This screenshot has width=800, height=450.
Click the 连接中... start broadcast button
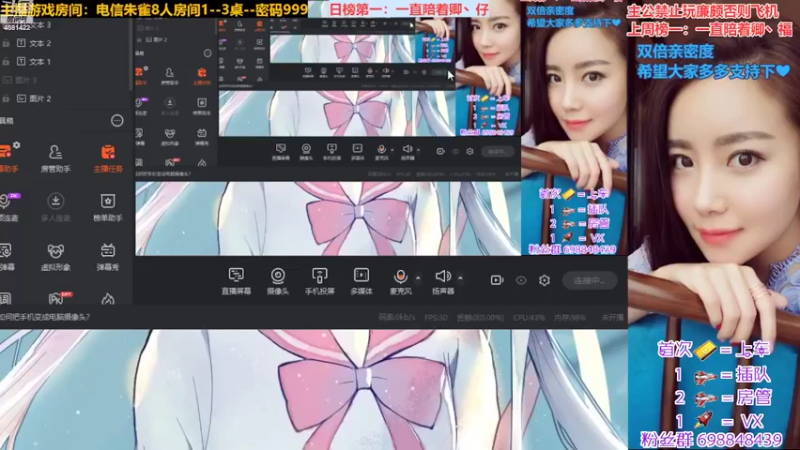589,280
